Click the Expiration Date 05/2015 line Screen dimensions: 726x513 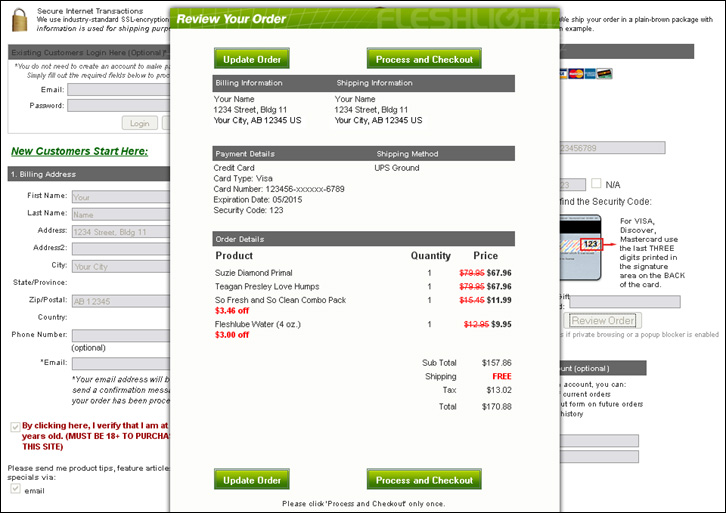point(257,200)
